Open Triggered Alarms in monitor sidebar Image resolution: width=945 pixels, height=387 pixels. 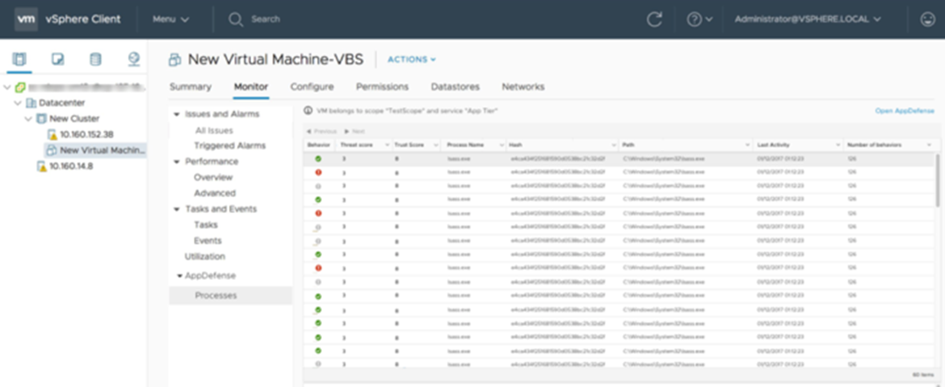(x=230, y=146)
